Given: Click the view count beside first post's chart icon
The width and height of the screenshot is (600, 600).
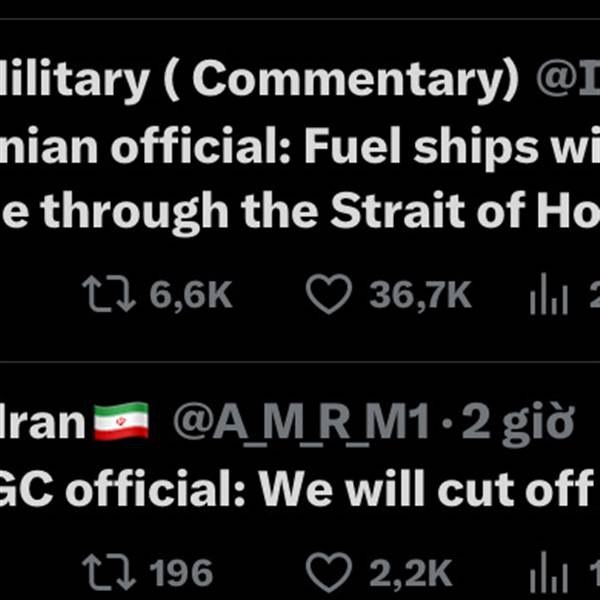Looking at the screenshot, I should pyautogui.click(x=595, y=295).
